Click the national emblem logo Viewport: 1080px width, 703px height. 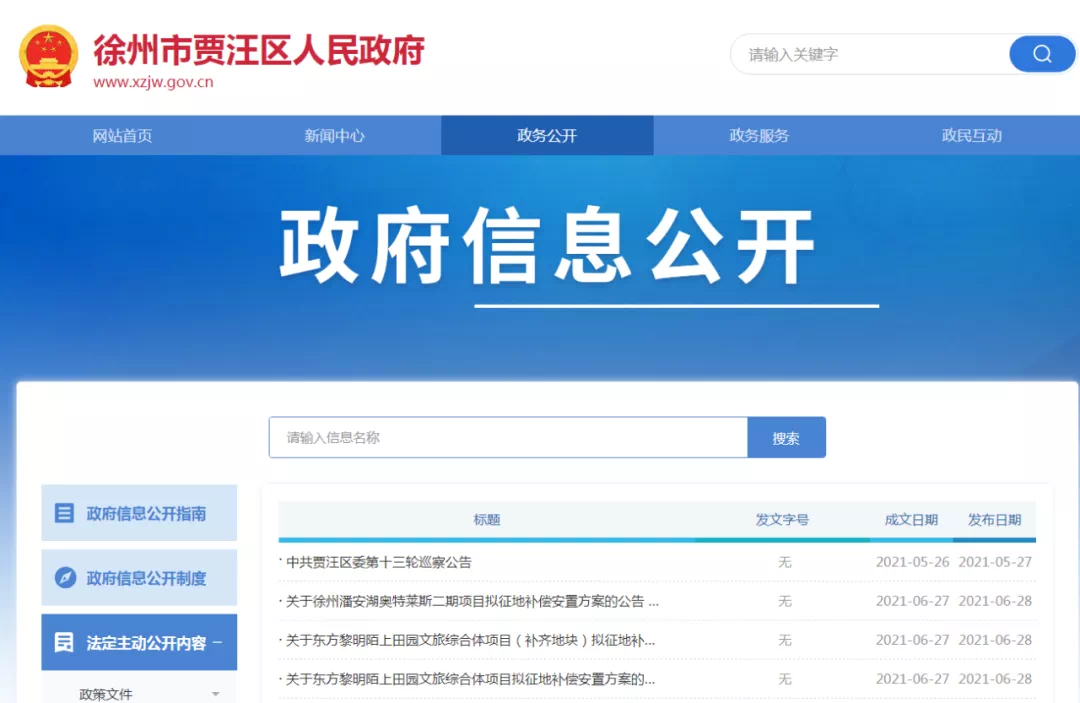pyautogui.click(x=48, y=56)
